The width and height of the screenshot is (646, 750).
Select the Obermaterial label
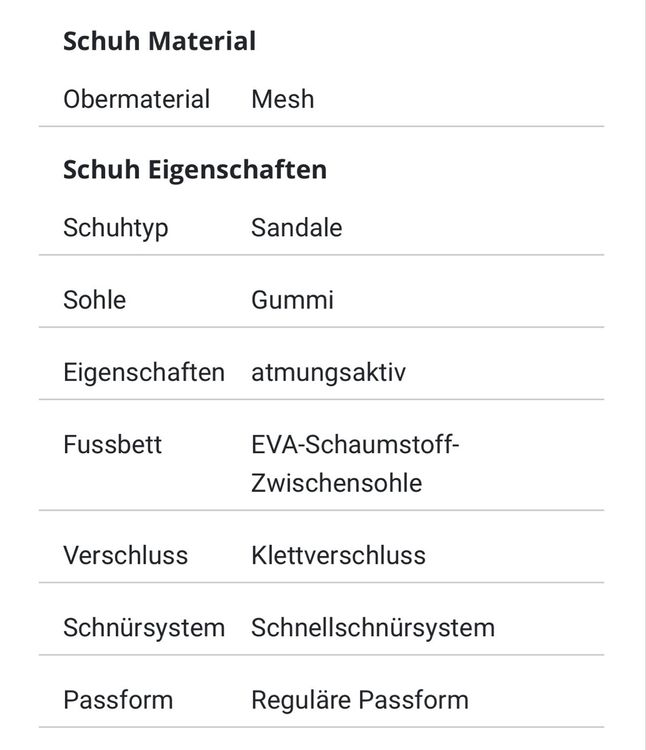coord(136,99)
